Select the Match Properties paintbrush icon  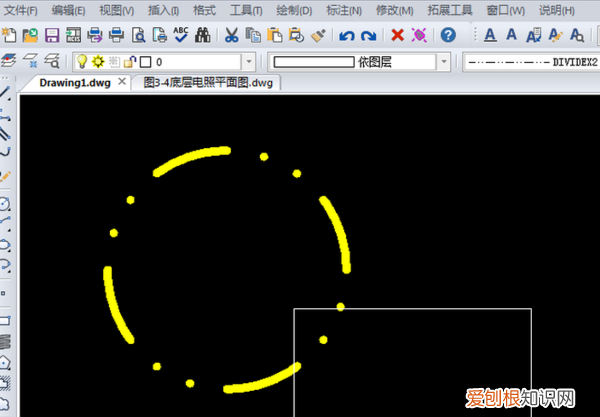tap(318, 35)
